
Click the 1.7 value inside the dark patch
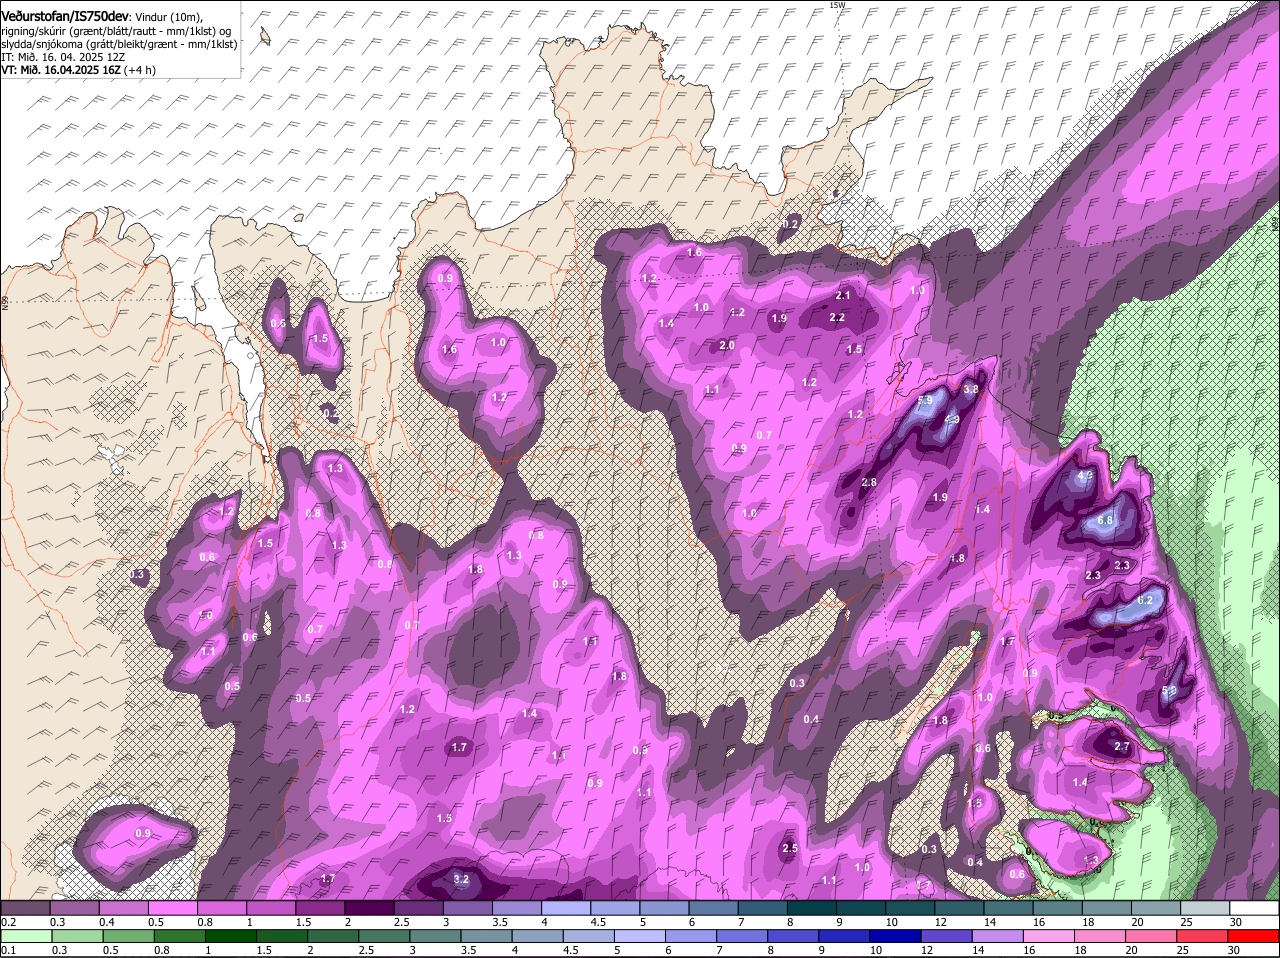point(459,748)
